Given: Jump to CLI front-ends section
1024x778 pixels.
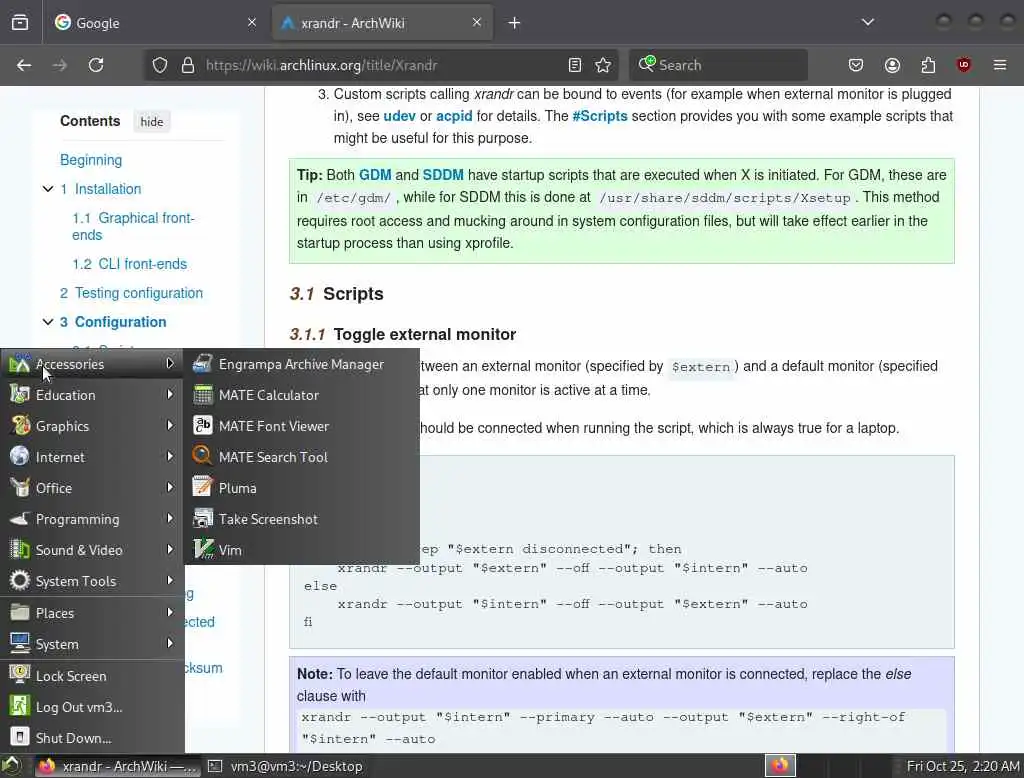Looking at the screenshot, I should pyautogui.click(x=129, y=264).
